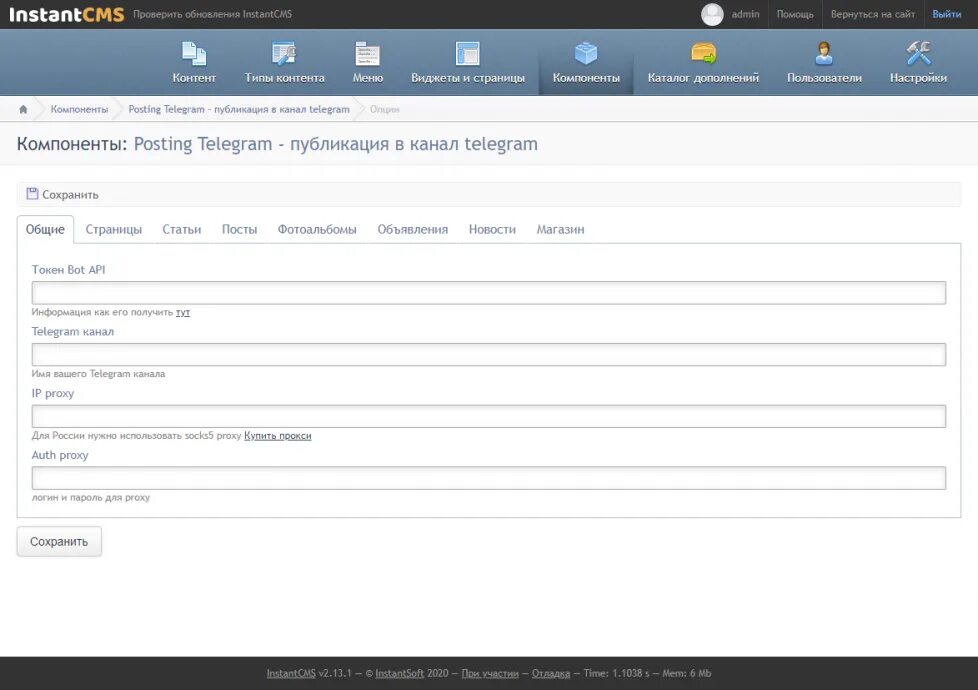
Task: Focus the Токен Bot API field
Action: point(488,293)
